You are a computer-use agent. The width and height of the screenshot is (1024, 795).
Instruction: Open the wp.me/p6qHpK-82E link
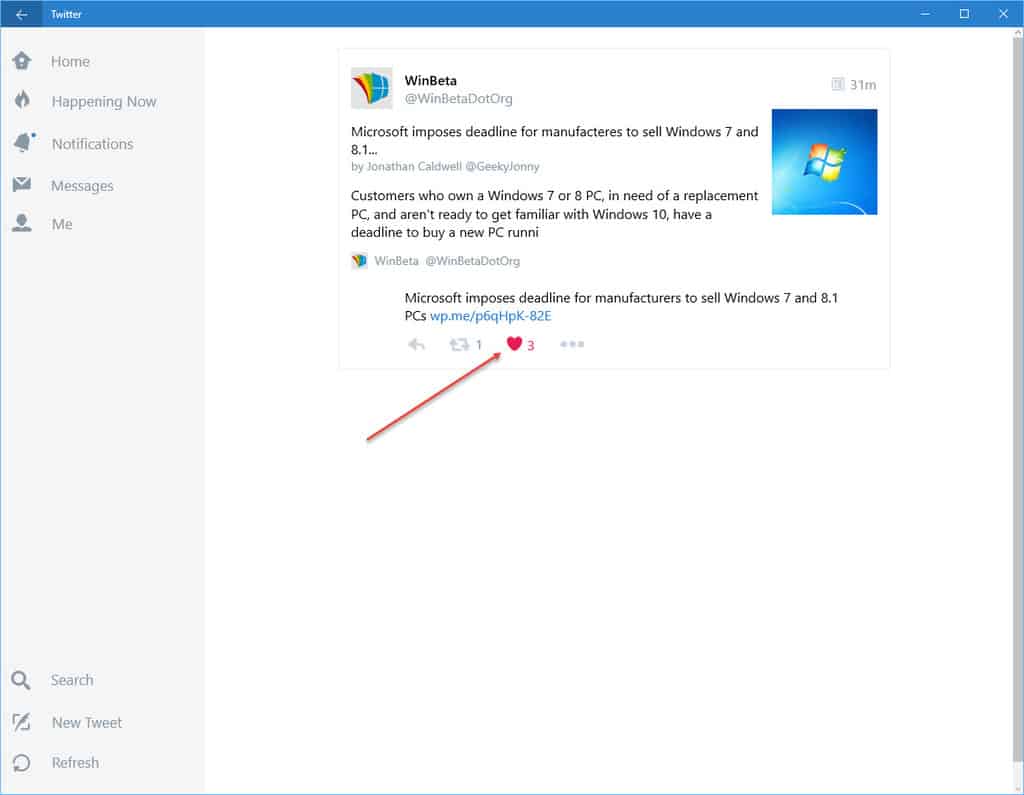click(490, 316)
